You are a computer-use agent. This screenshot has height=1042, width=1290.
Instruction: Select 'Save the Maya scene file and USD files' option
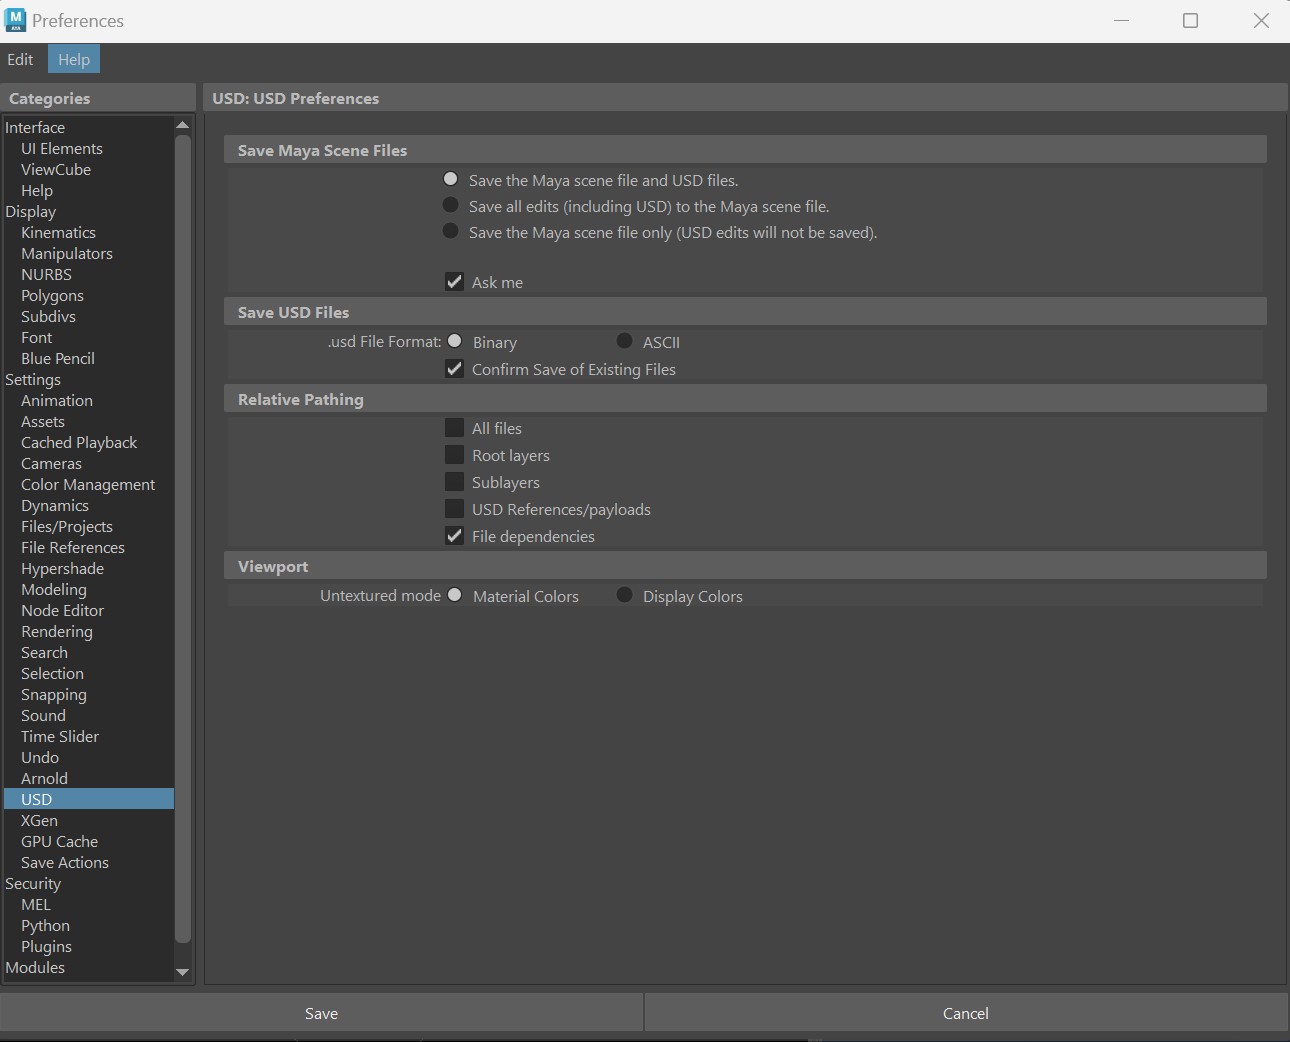[x=451, y=179]
